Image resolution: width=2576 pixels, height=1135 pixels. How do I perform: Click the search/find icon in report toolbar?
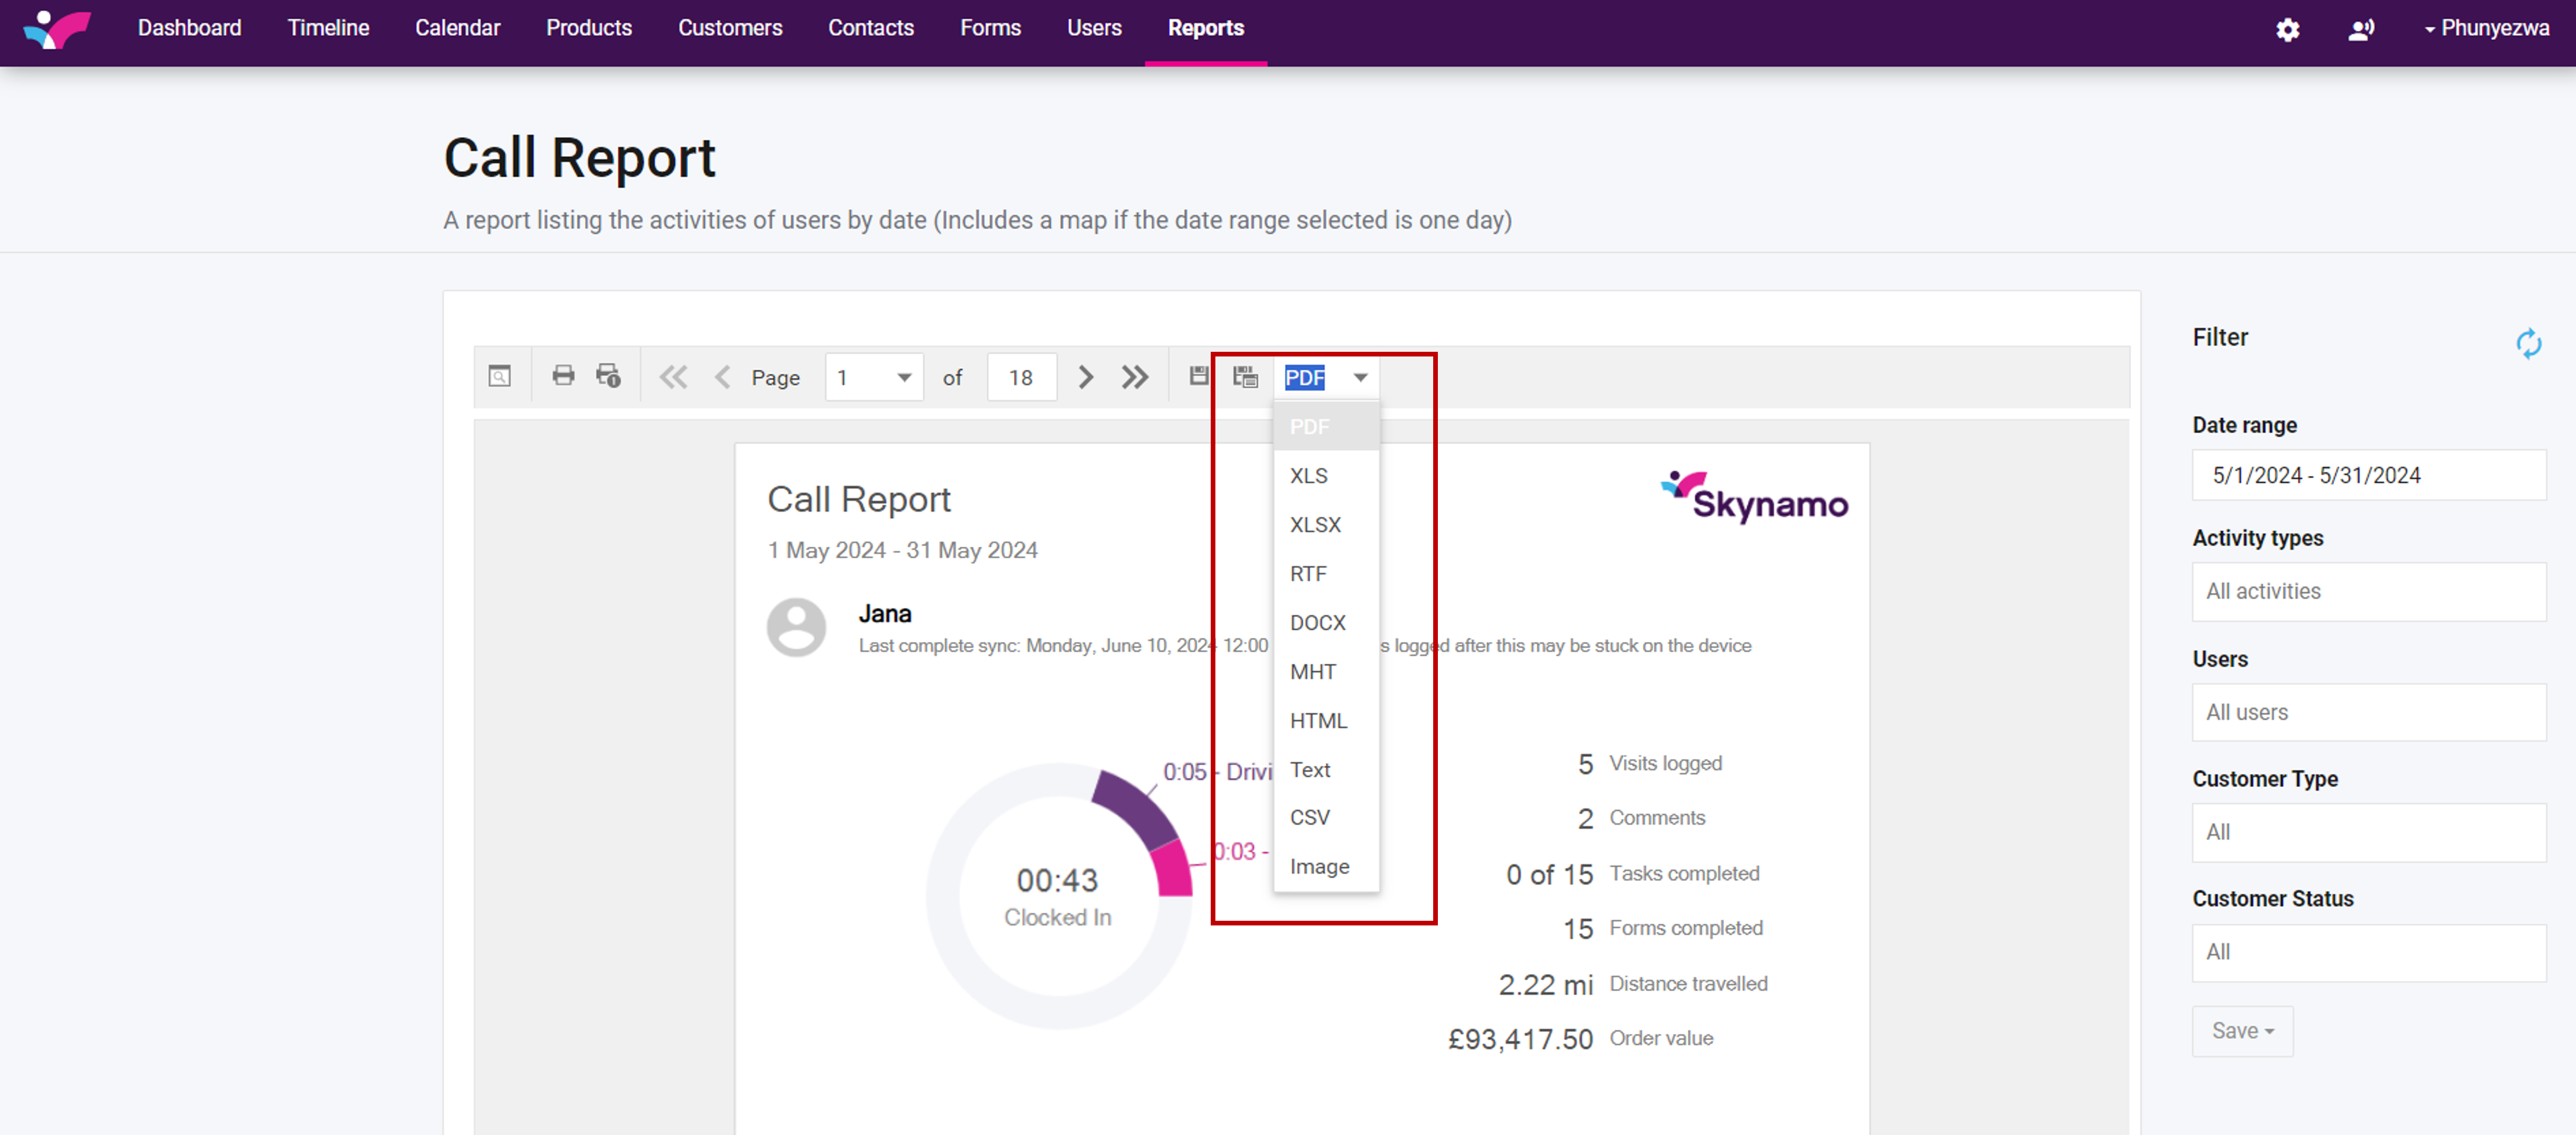499,377
